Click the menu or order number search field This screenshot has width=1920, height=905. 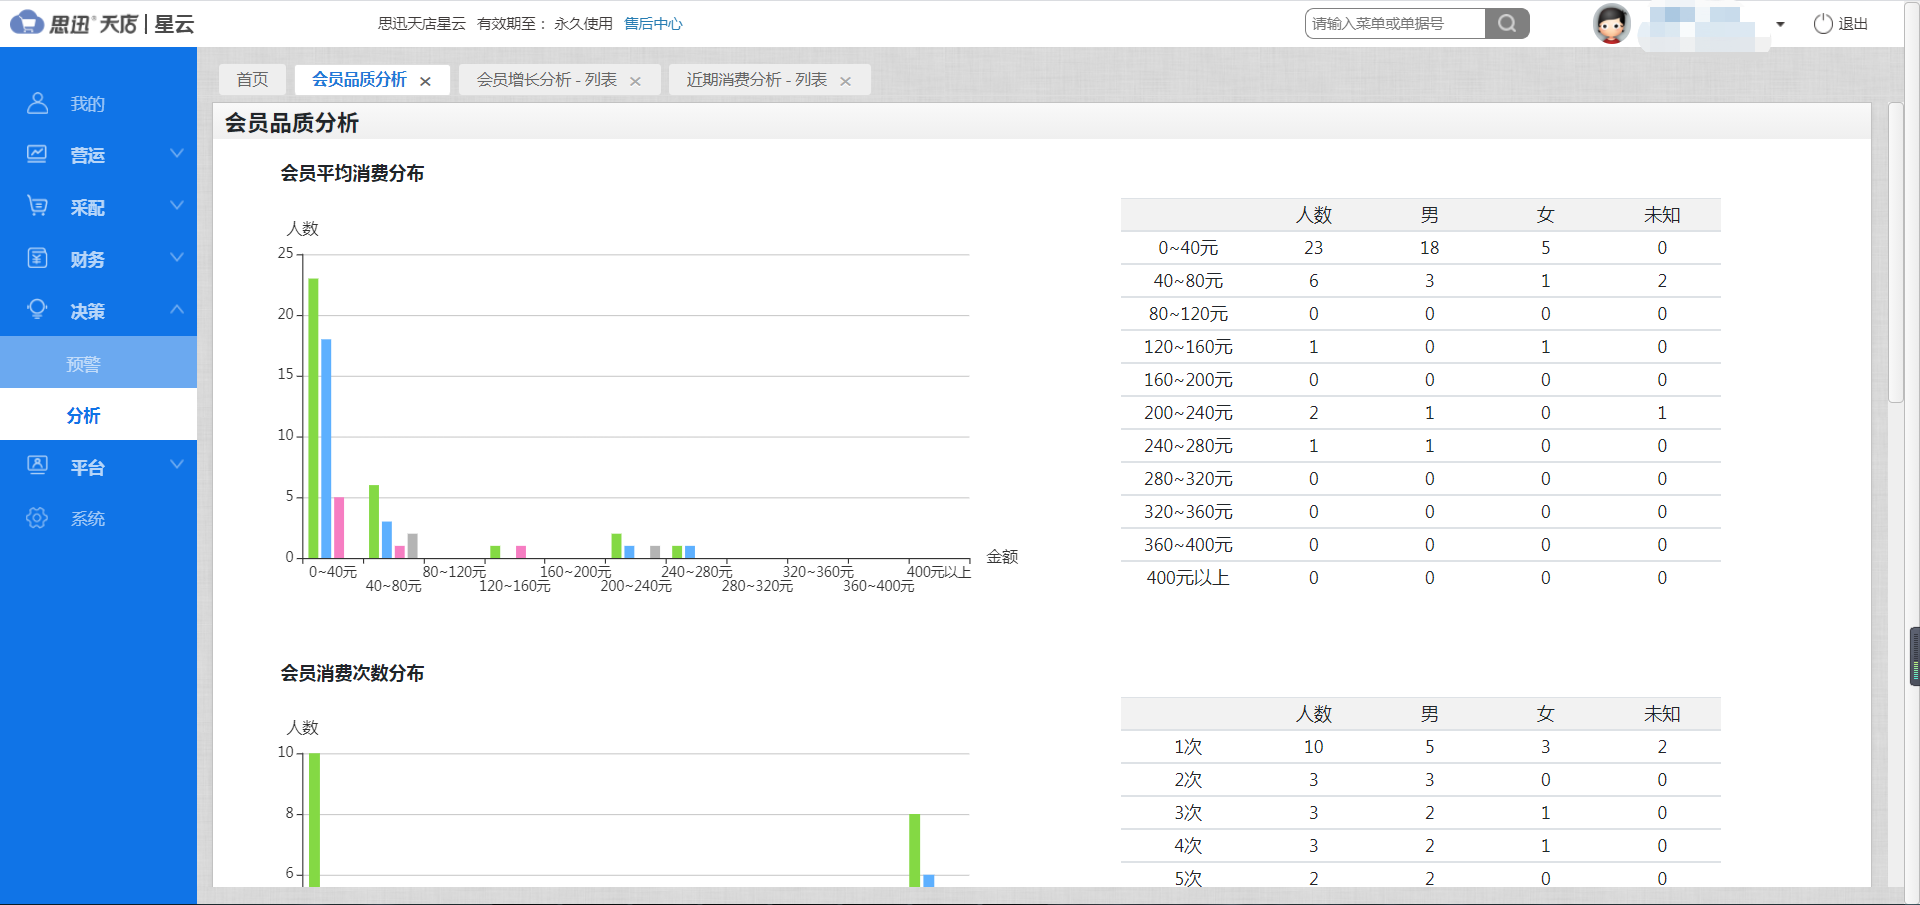[1395, 24]
